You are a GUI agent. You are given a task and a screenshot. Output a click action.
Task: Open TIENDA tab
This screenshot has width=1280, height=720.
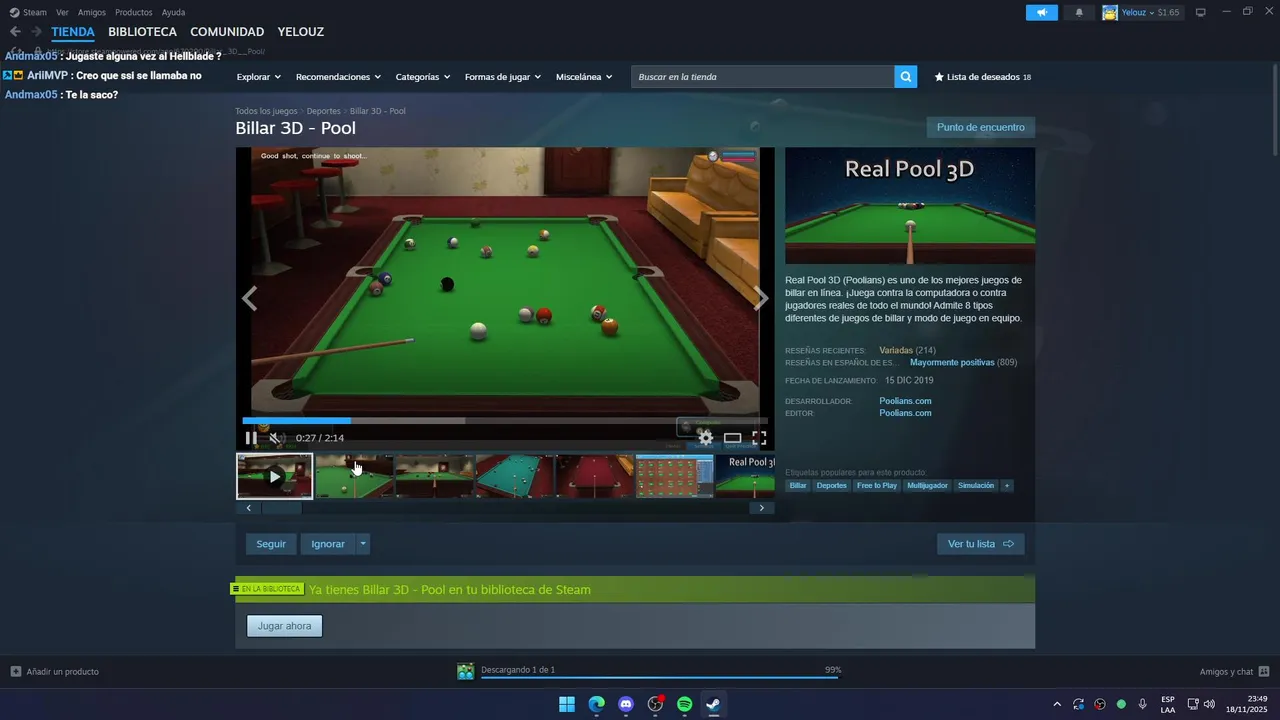[x=73, y=32]
